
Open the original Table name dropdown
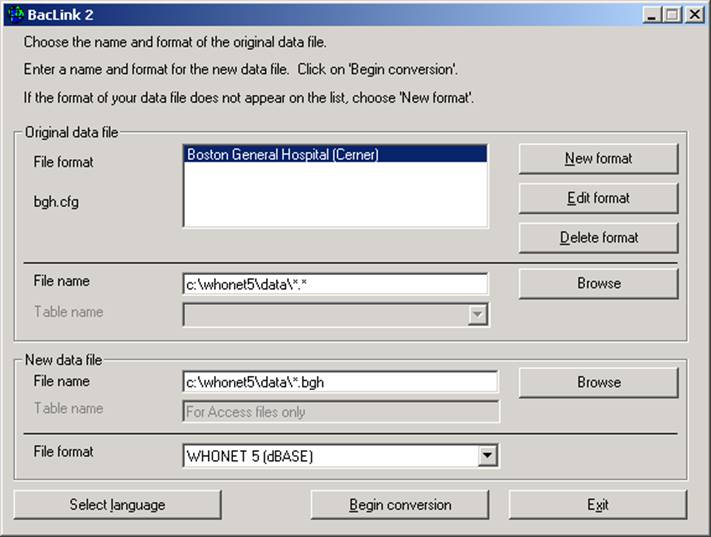pyautogui.click(x=477, y=314)
